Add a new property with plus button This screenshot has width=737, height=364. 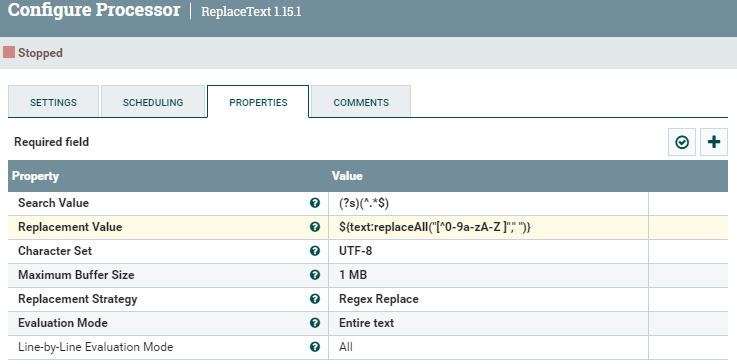[x=713, y=142]
